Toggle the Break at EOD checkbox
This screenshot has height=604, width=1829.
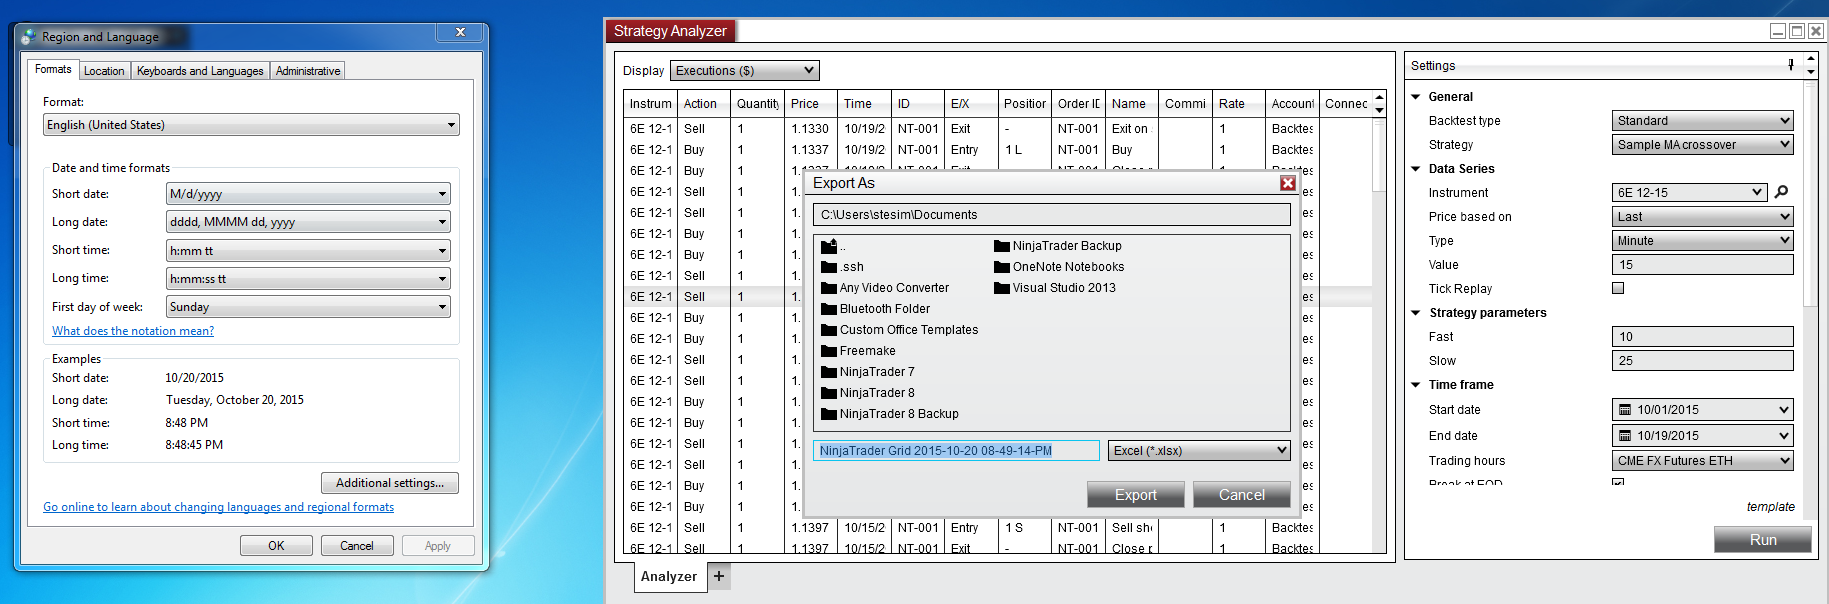coord(1618,482)
